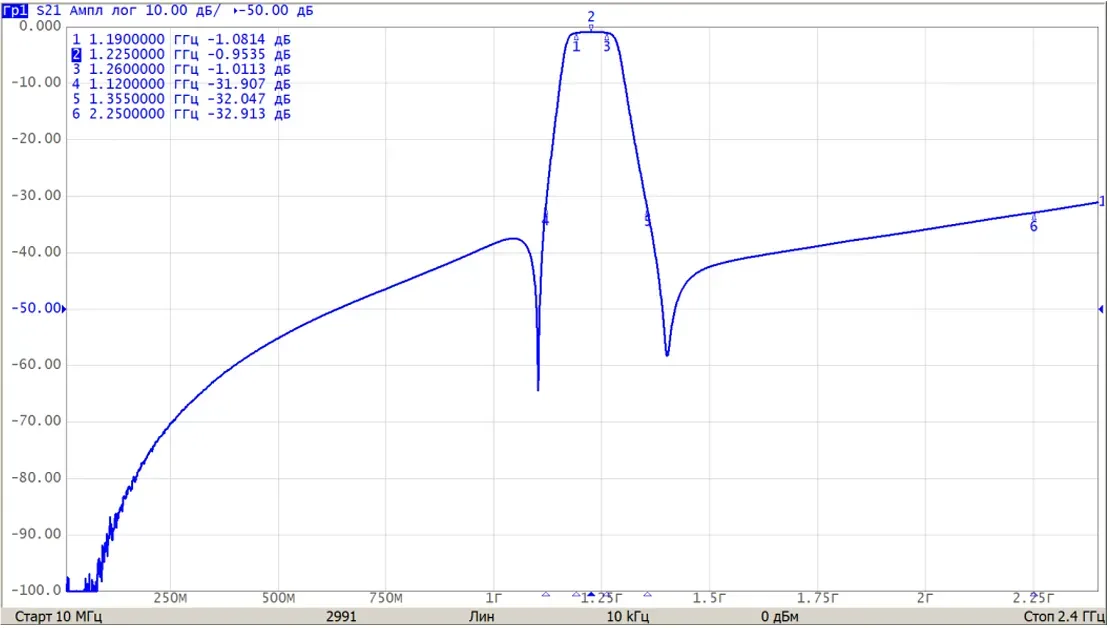The height and width of the screenshot is (628, 1110).
Task: Click the 10.00 дБ/ scale value
Action: pyautogui.click(x=184, y=11)
